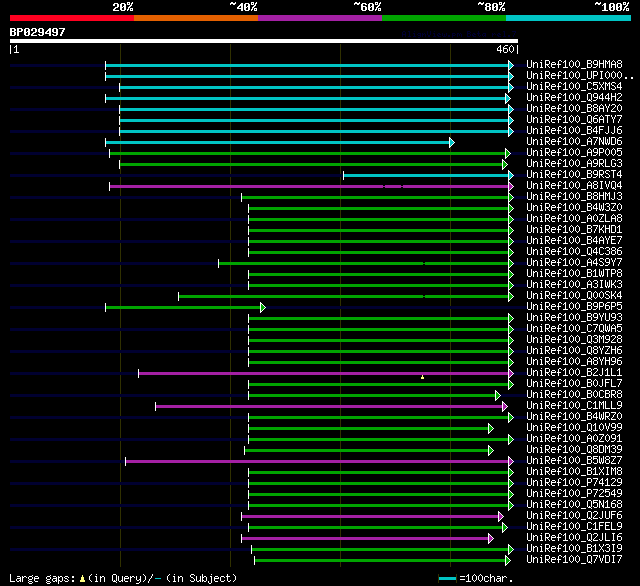640x586 pixels.
Task: Click the UniRef100_B1WTP8 label
Action: pos(574,274)
